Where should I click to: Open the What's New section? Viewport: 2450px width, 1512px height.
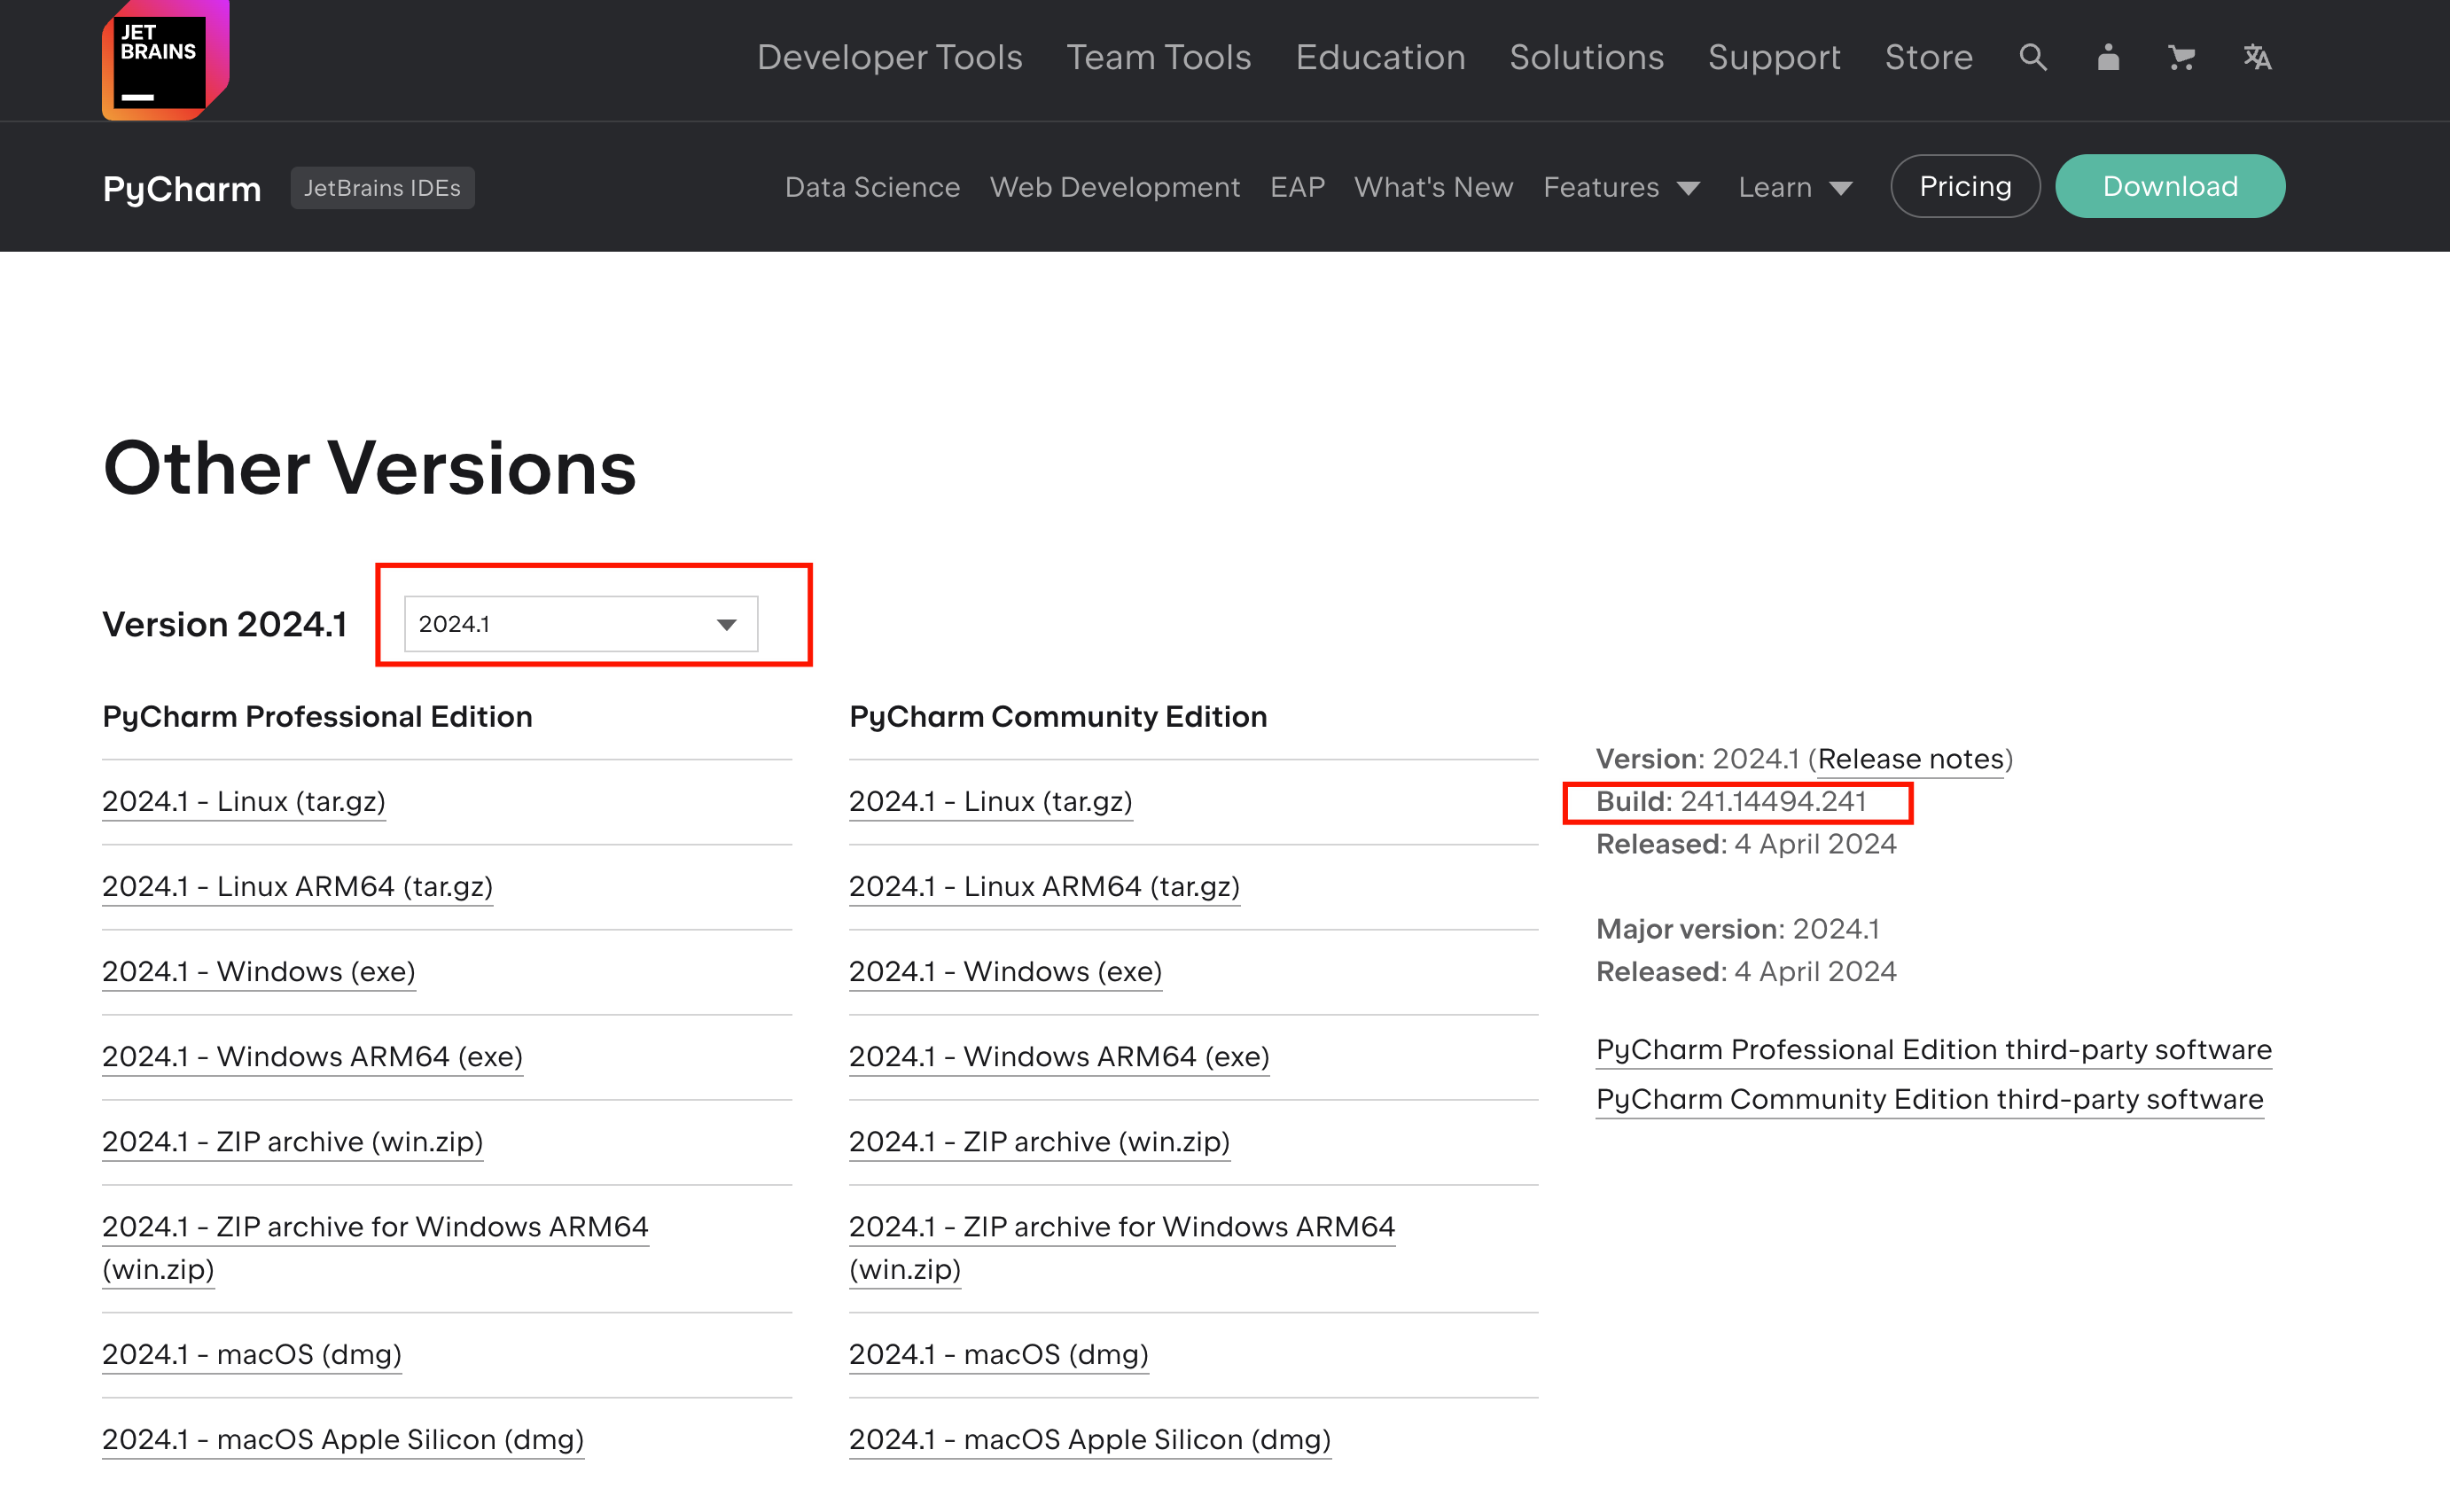(x=1433, y=187)
